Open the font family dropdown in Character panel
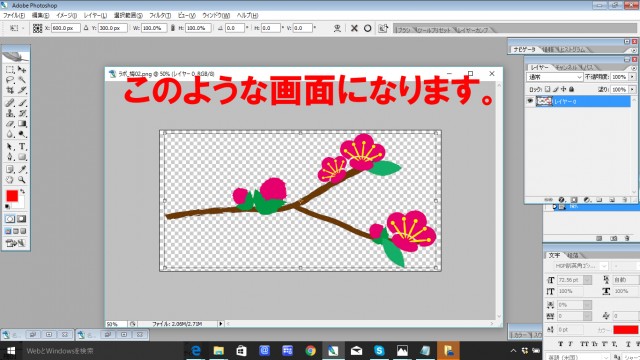The height and width of the screenshot is (360, 640). pyautogui.click(x=603, y=266)
